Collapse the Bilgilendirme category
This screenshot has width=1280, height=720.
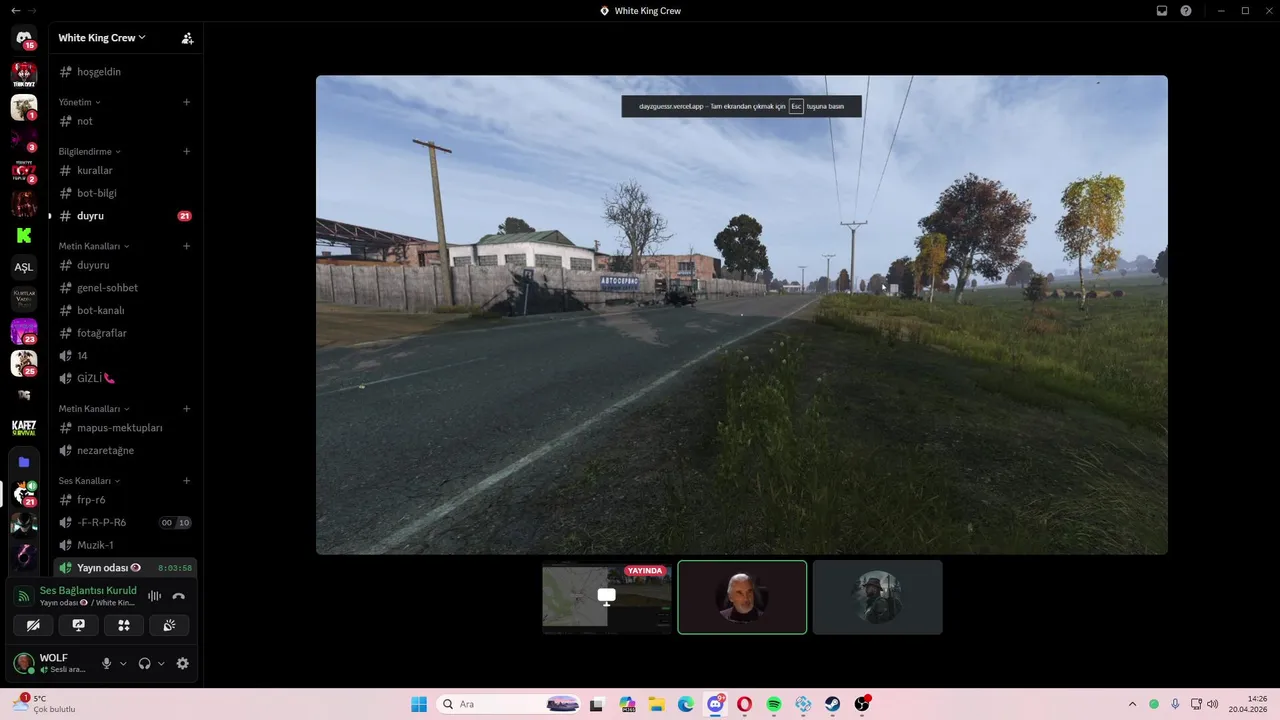point(89,152)
